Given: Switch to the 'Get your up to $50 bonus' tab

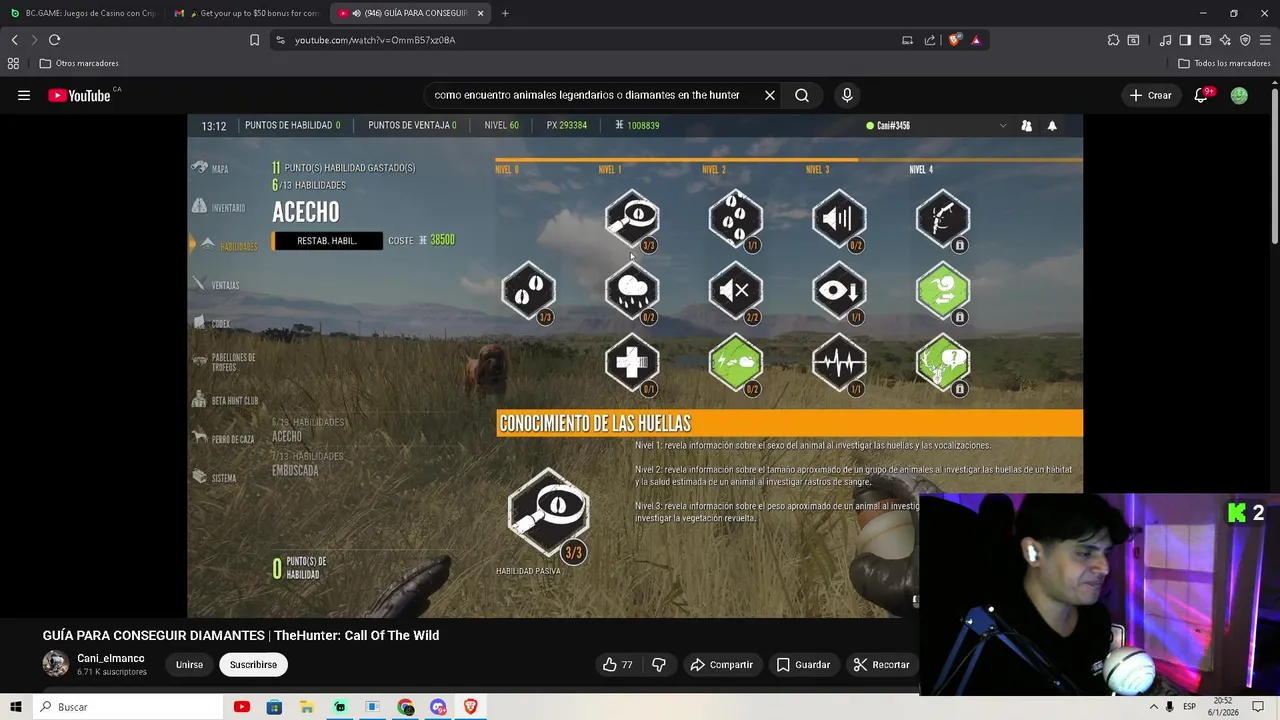Looking at the screenshot, I should pos(246,13).
